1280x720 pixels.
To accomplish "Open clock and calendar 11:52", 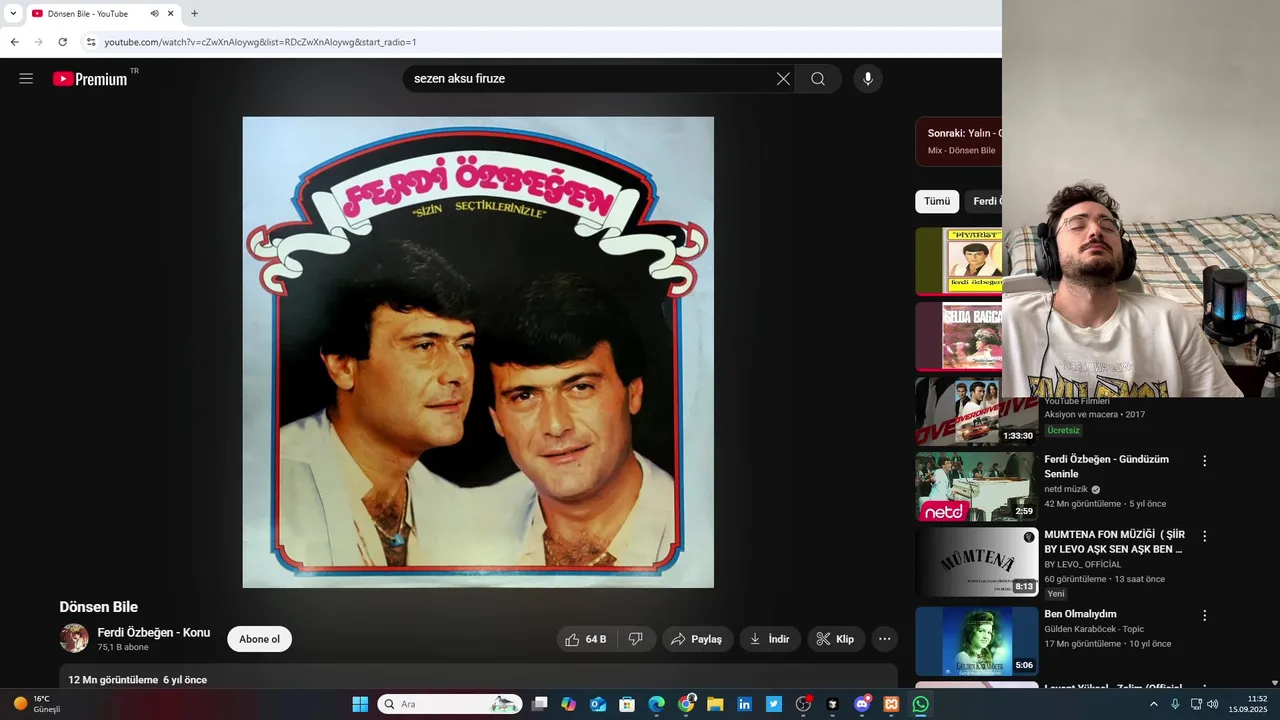I will [1248, 704].
